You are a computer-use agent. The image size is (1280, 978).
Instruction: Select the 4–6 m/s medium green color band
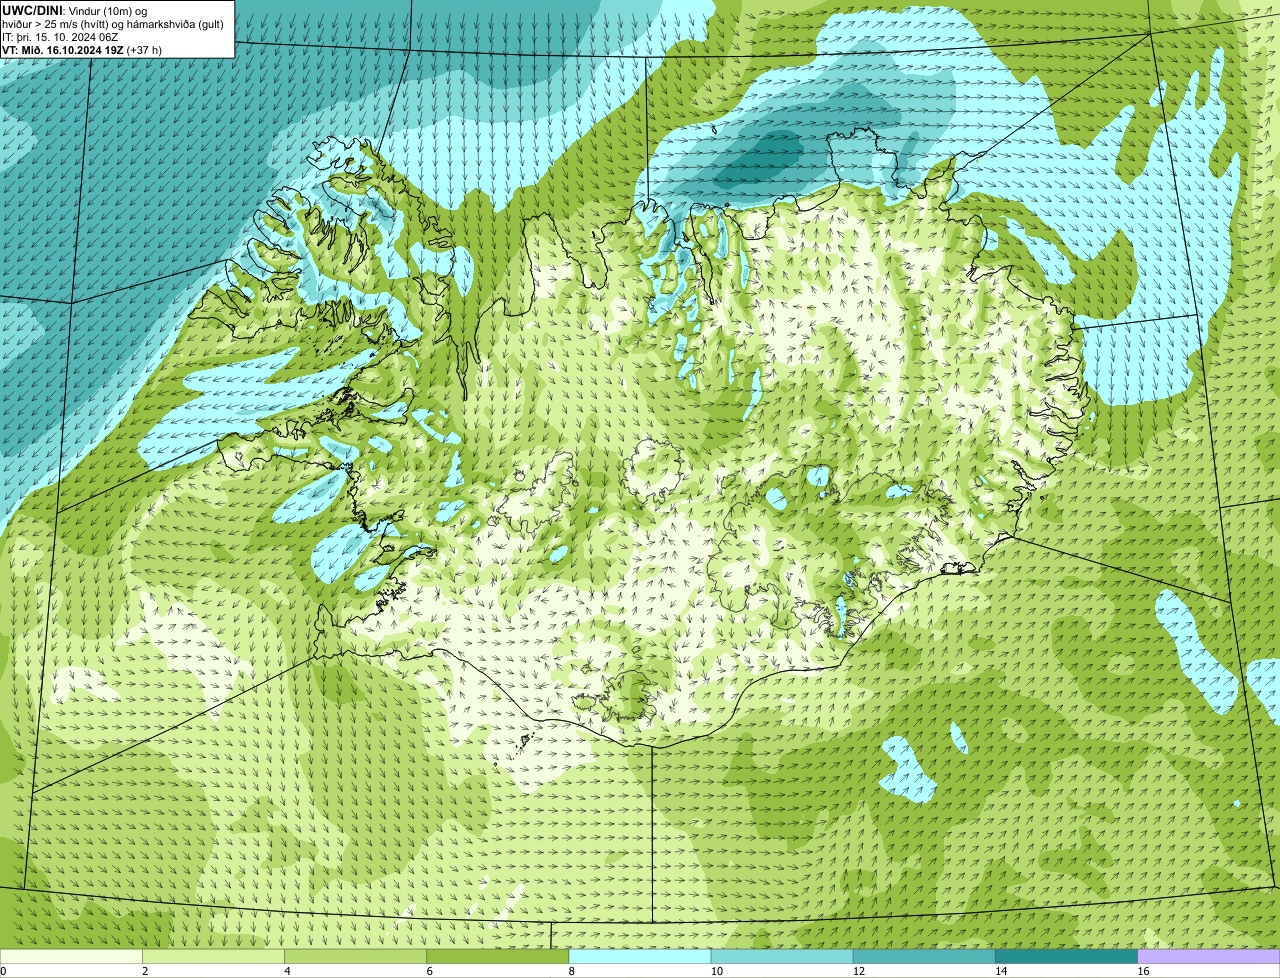click(x=355, y=956)
